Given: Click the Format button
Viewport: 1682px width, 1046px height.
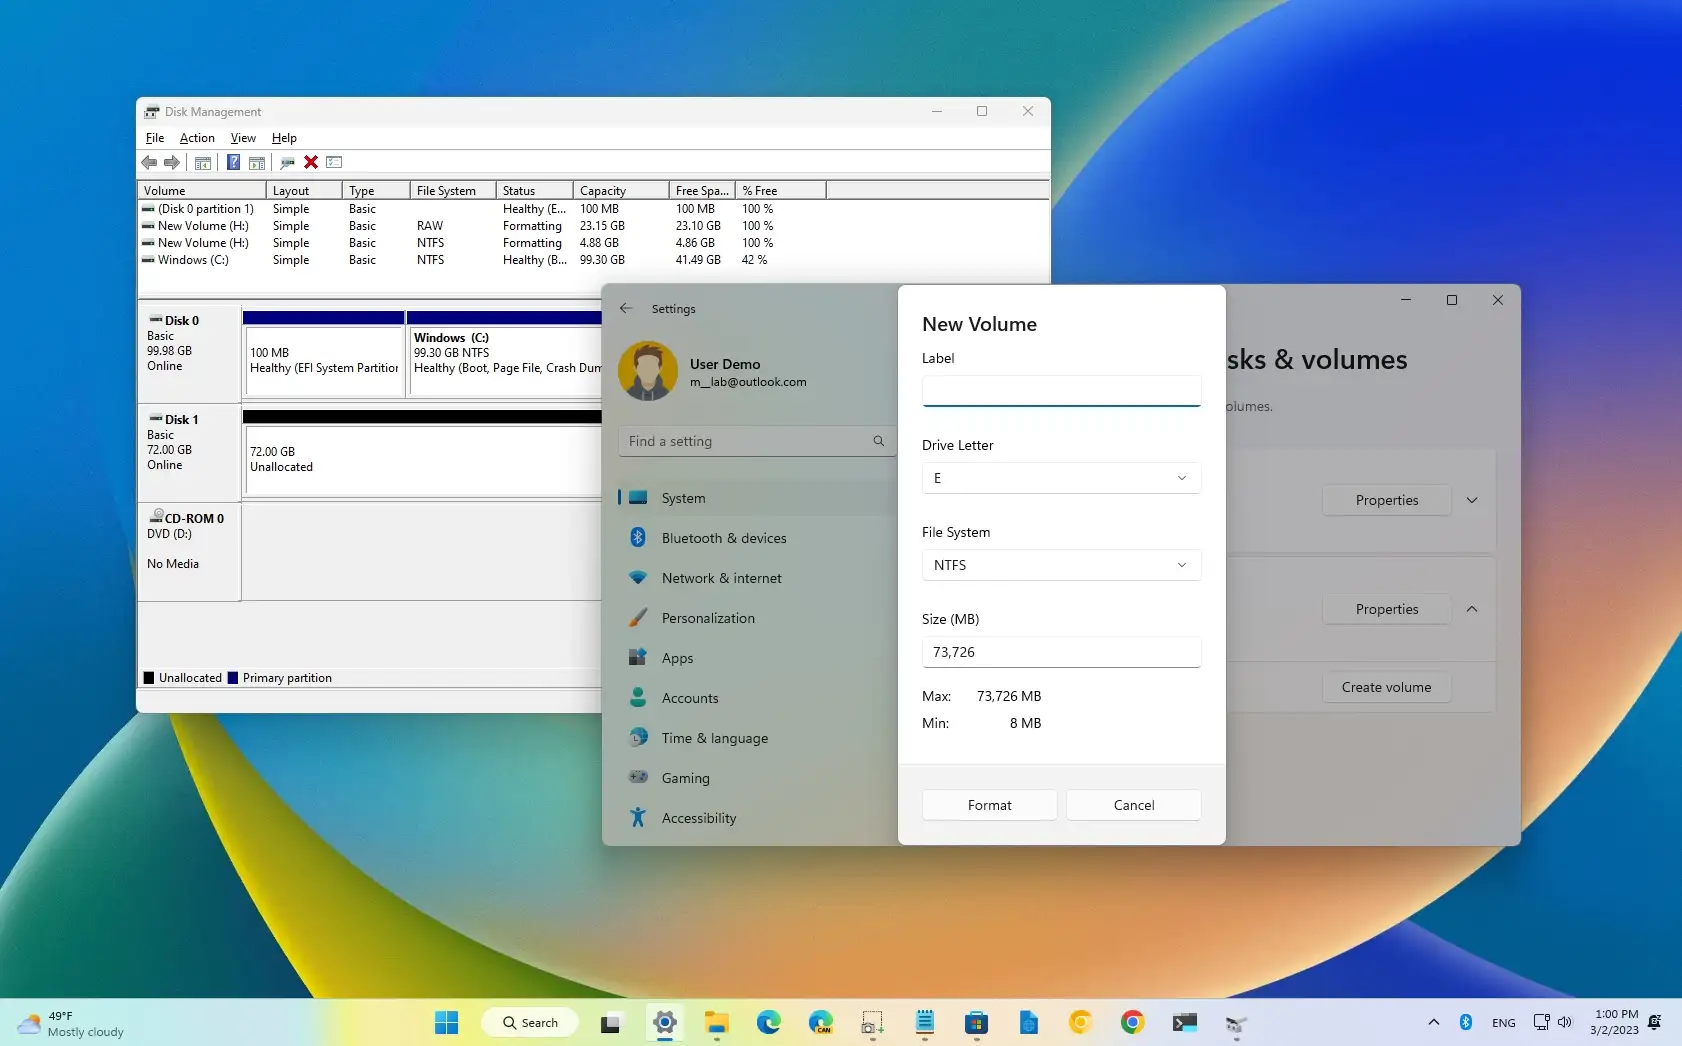Looking at the screenshot, I should [989, 805].
